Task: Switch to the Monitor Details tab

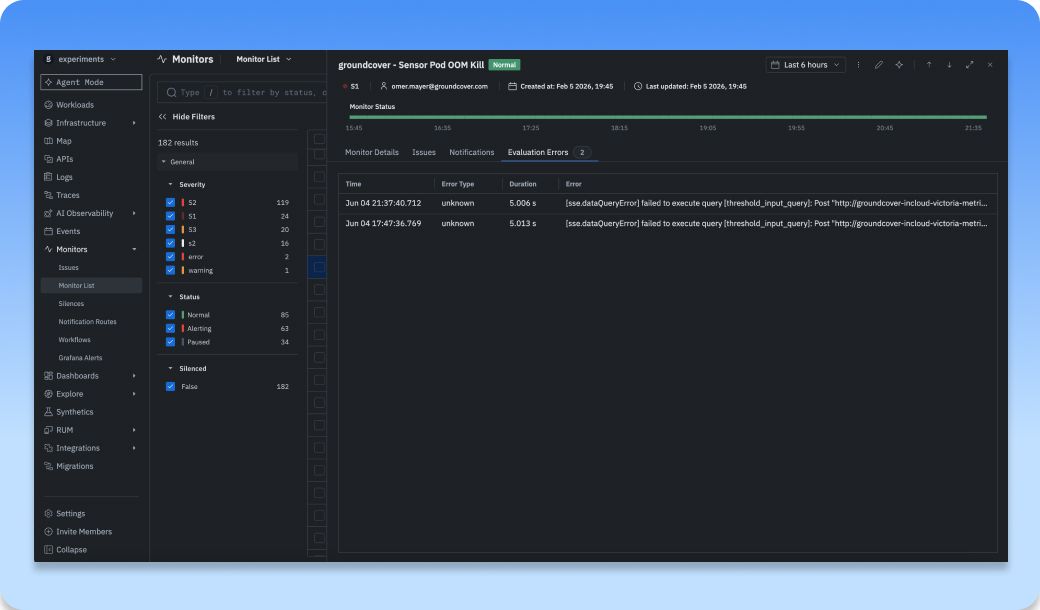Action: [371, 152]
